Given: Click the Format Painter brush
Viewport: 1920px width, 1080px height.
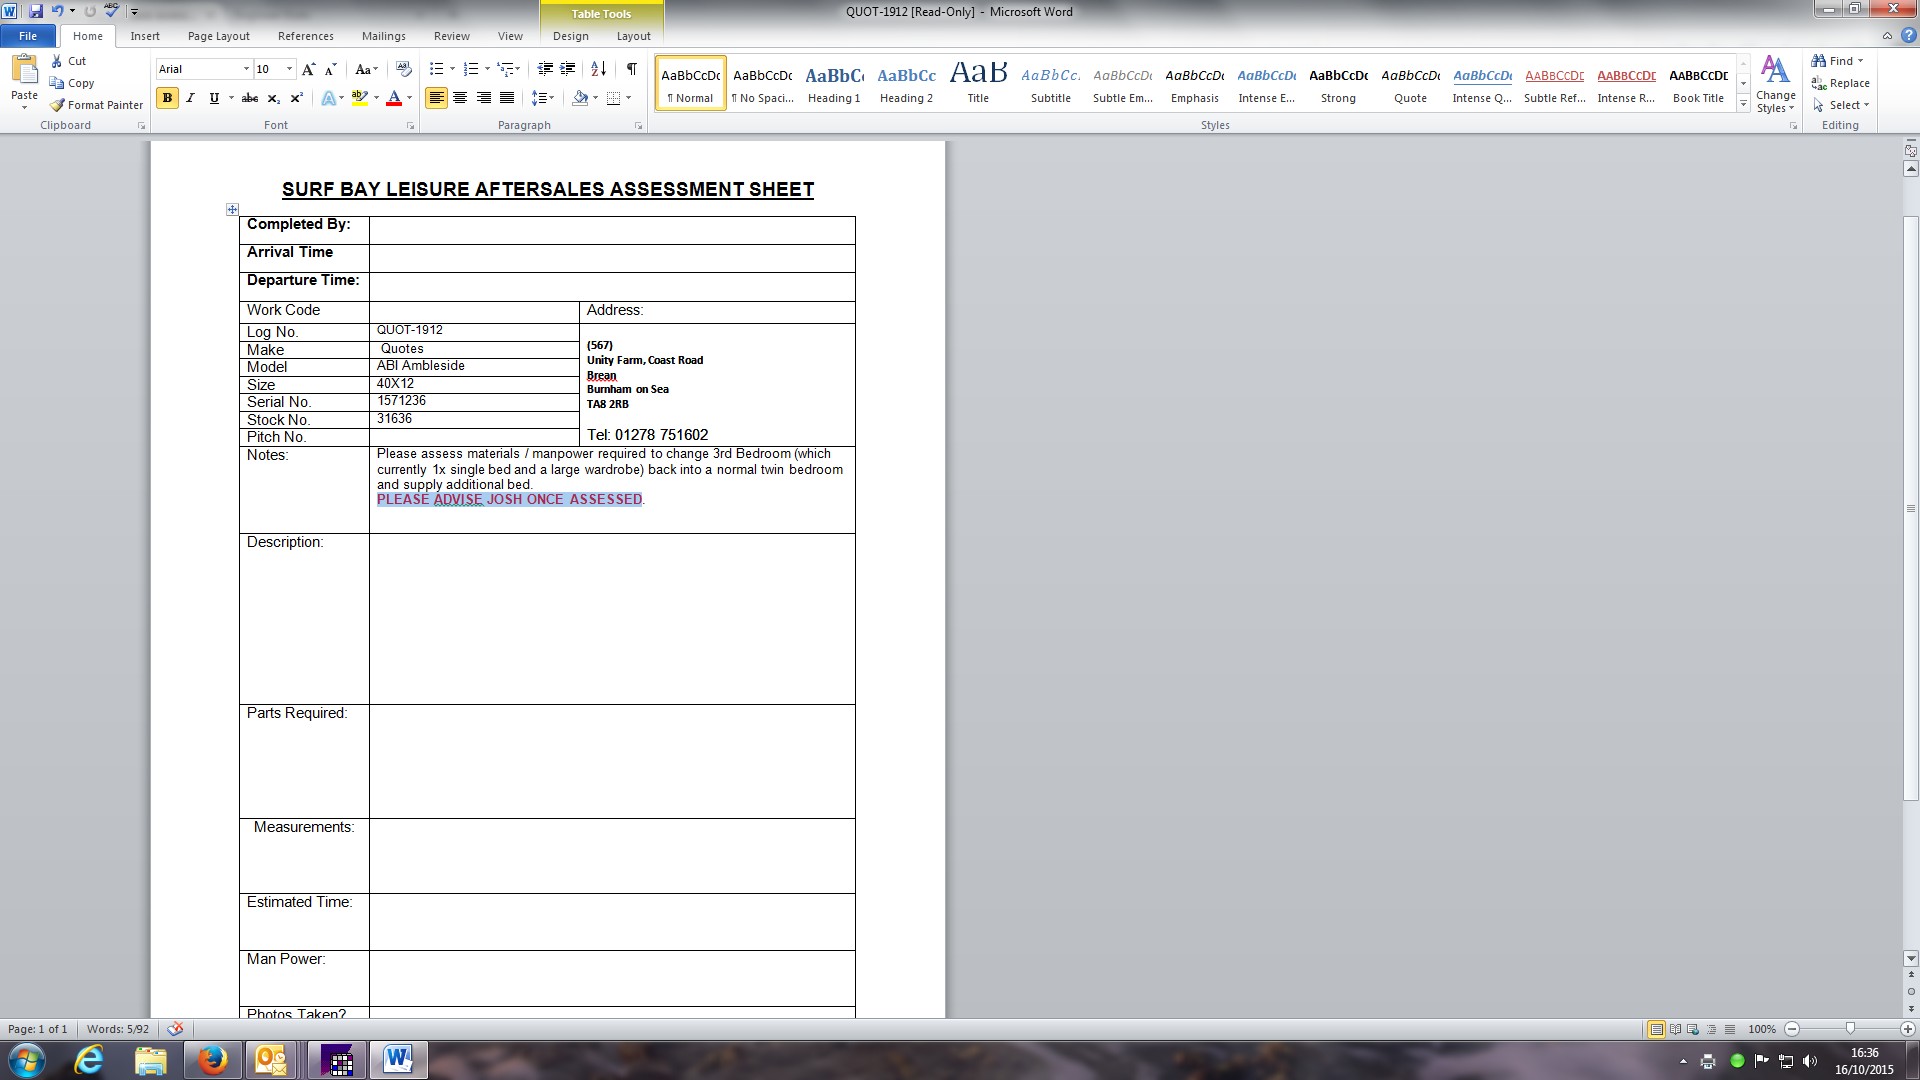Looking at the screenshot, I should pos(96,105).
